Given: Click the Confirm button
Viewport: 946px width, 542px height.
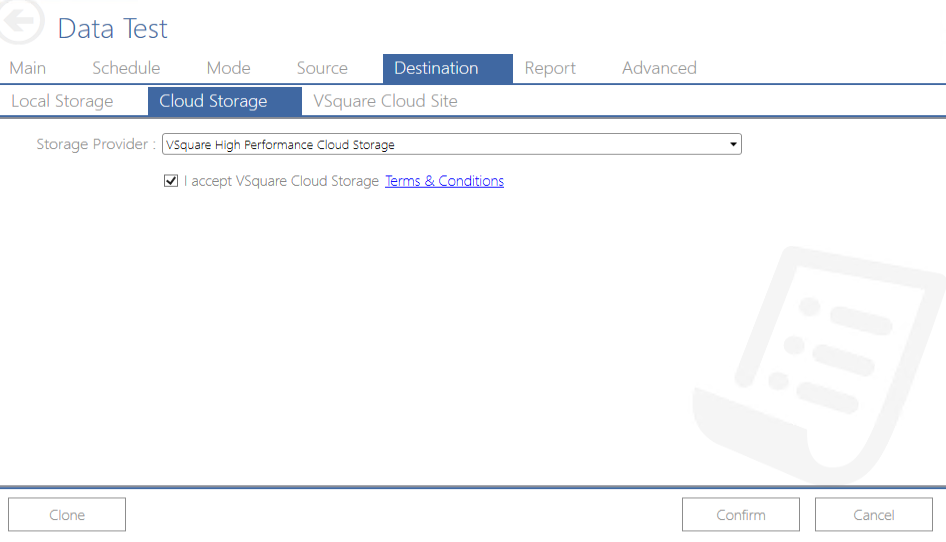Looking at the screenshot, I should [741, 515].
